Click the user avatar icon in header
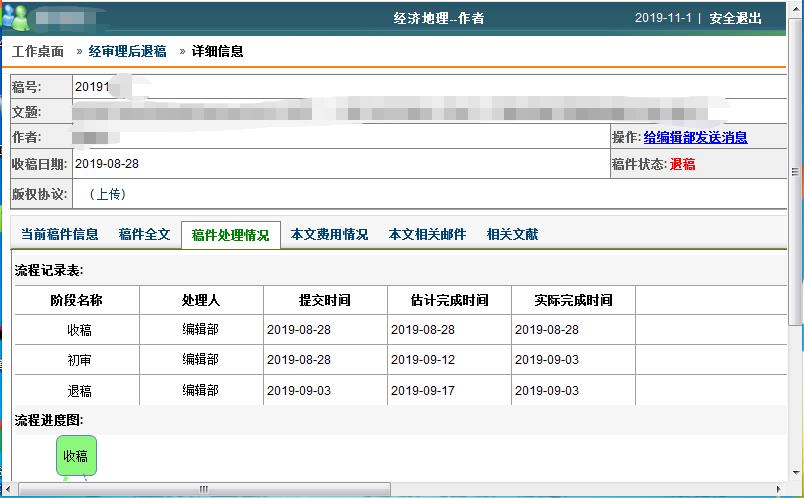804x498 pixels. (x=15, y=17)
